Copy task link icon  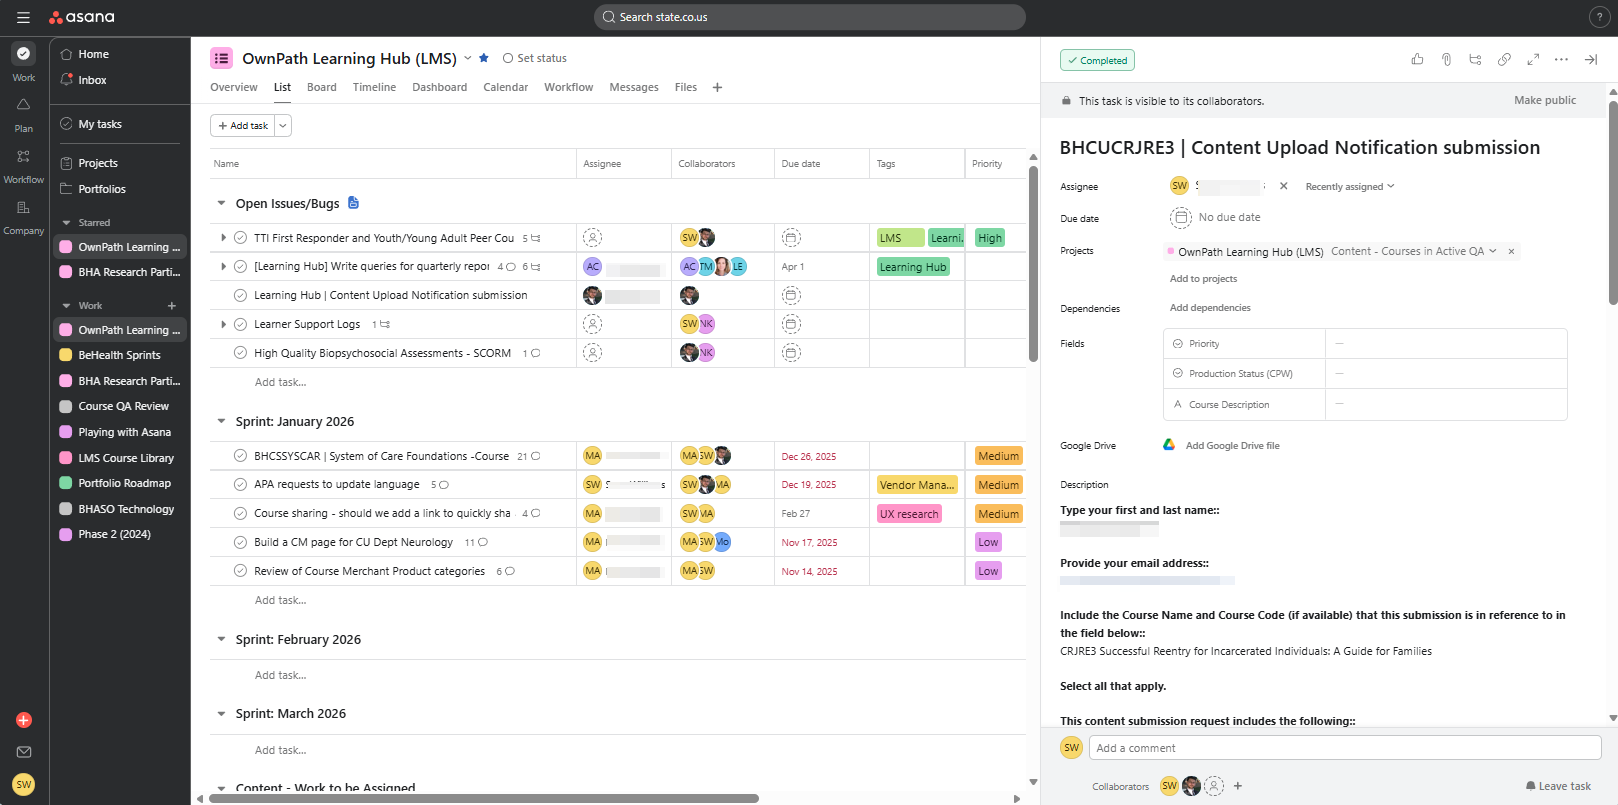pyautogui.click(x=1504, y=60)
